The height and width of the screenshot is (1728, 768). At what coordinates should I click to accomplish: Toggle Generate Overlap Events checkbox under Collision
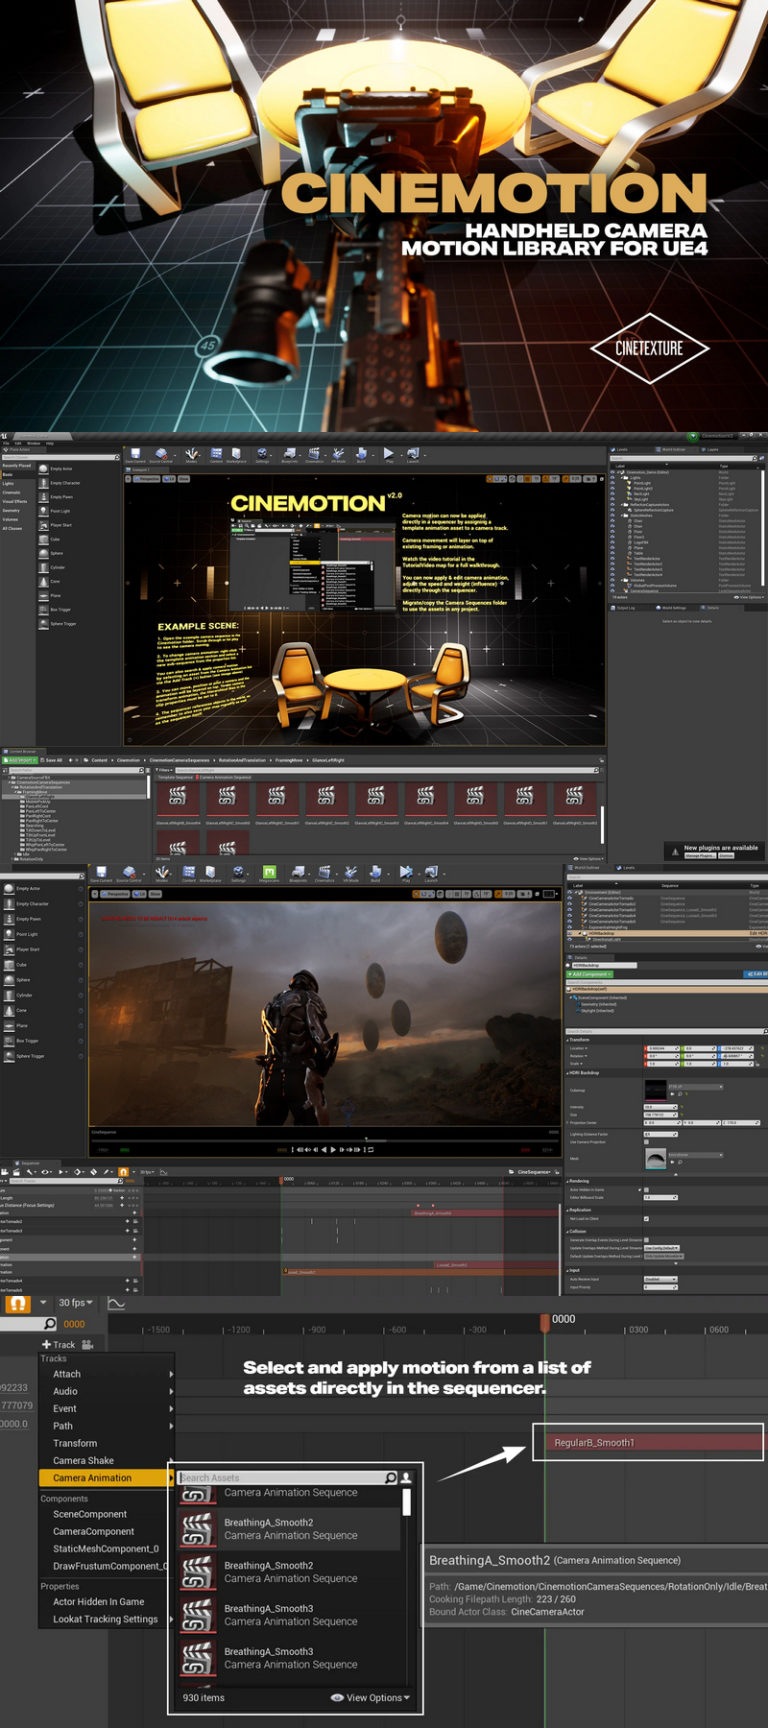(x=646, y=1240)
